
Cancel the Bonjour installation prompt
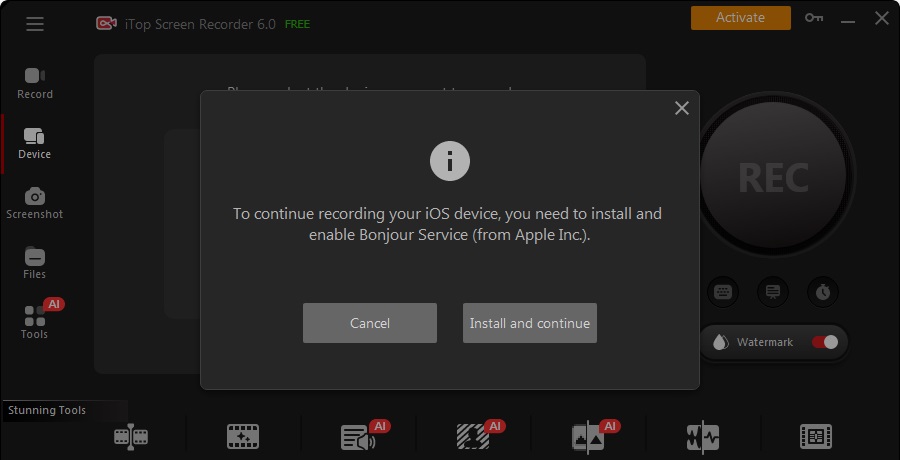click(x=370, y=323)
